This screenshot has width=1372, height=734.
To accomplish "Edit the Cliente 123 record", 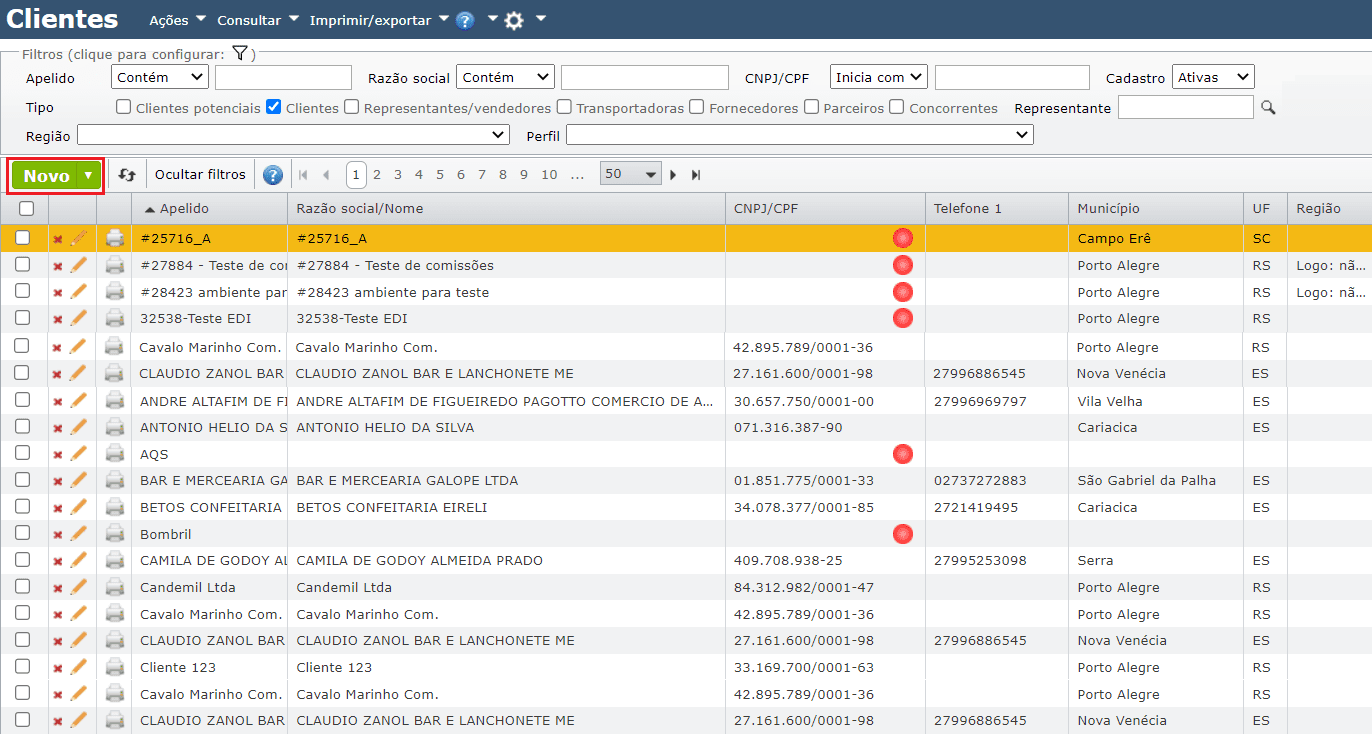I will [79, 667].
